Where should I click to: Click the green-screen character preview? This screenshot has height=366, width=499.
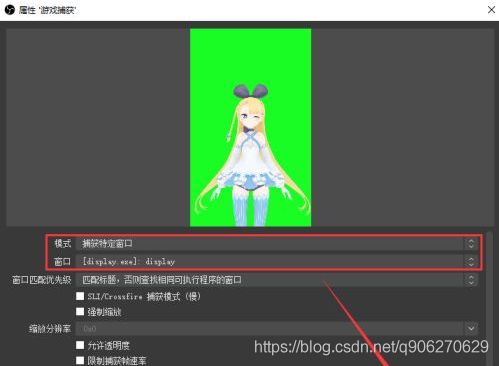coord(251,128)
